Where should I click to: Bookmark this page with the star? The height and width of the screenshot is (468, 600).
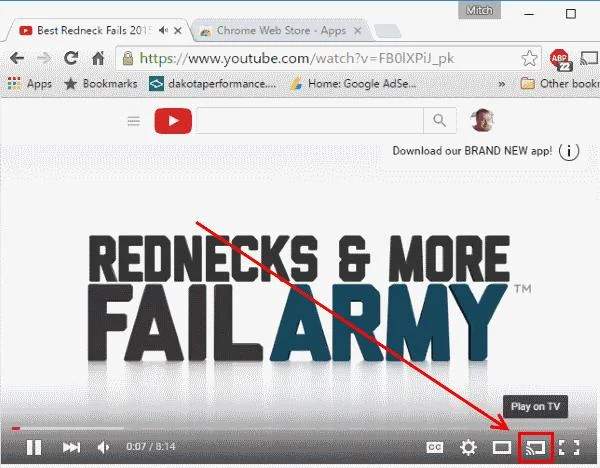pos(529,58)
